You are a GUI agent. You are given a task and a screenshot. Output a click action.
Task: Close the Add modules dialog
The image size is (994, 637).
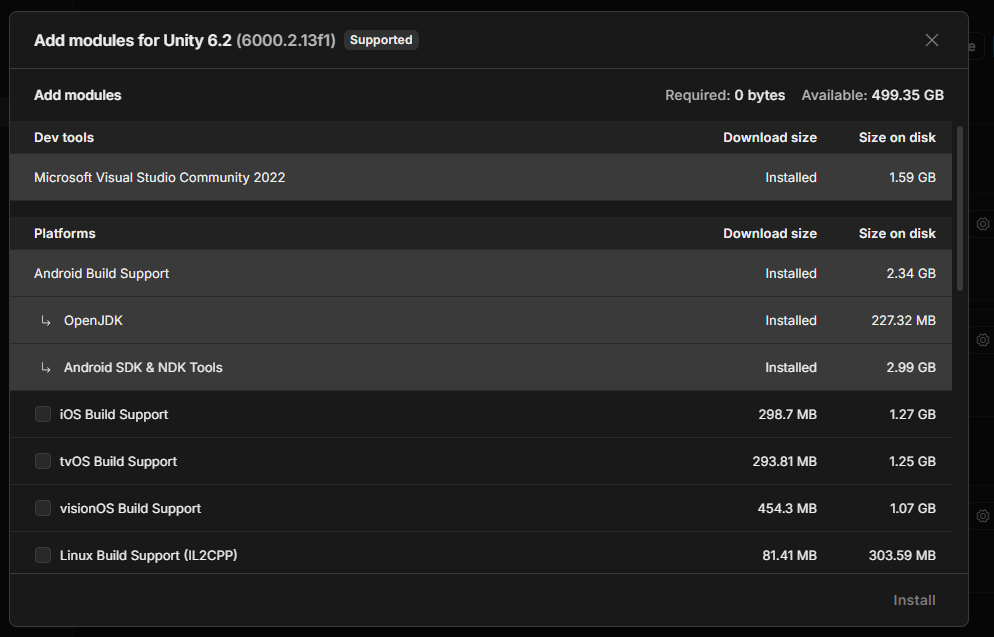(931, 40)
